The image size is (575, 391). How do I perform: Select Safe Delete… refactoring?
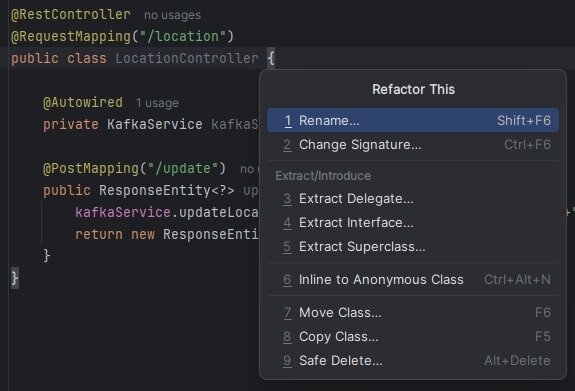413,361
